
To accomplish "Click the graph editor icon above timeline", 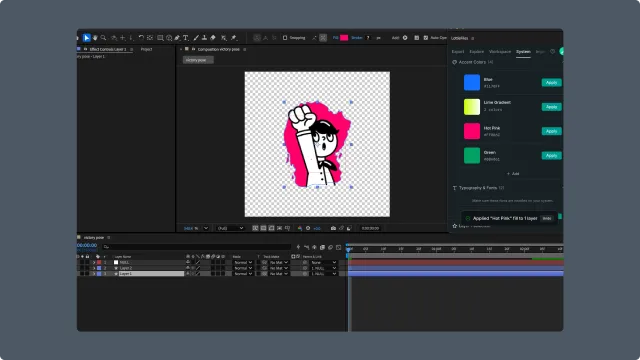I will tap(338, 247).
